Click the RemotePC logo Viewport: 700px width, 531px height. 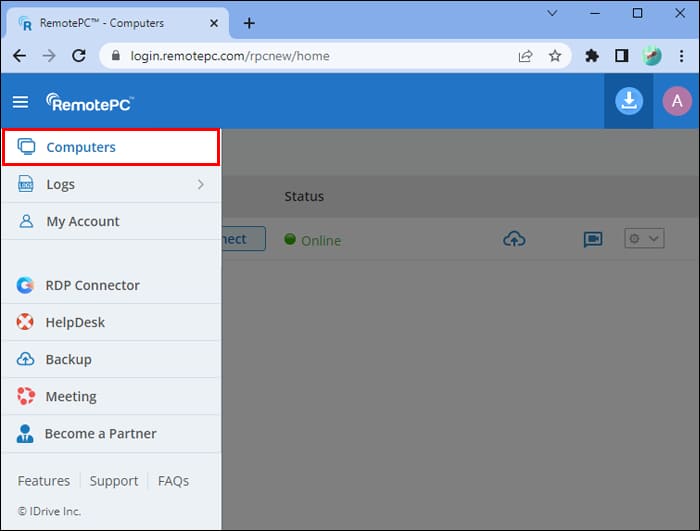(90, 102)
